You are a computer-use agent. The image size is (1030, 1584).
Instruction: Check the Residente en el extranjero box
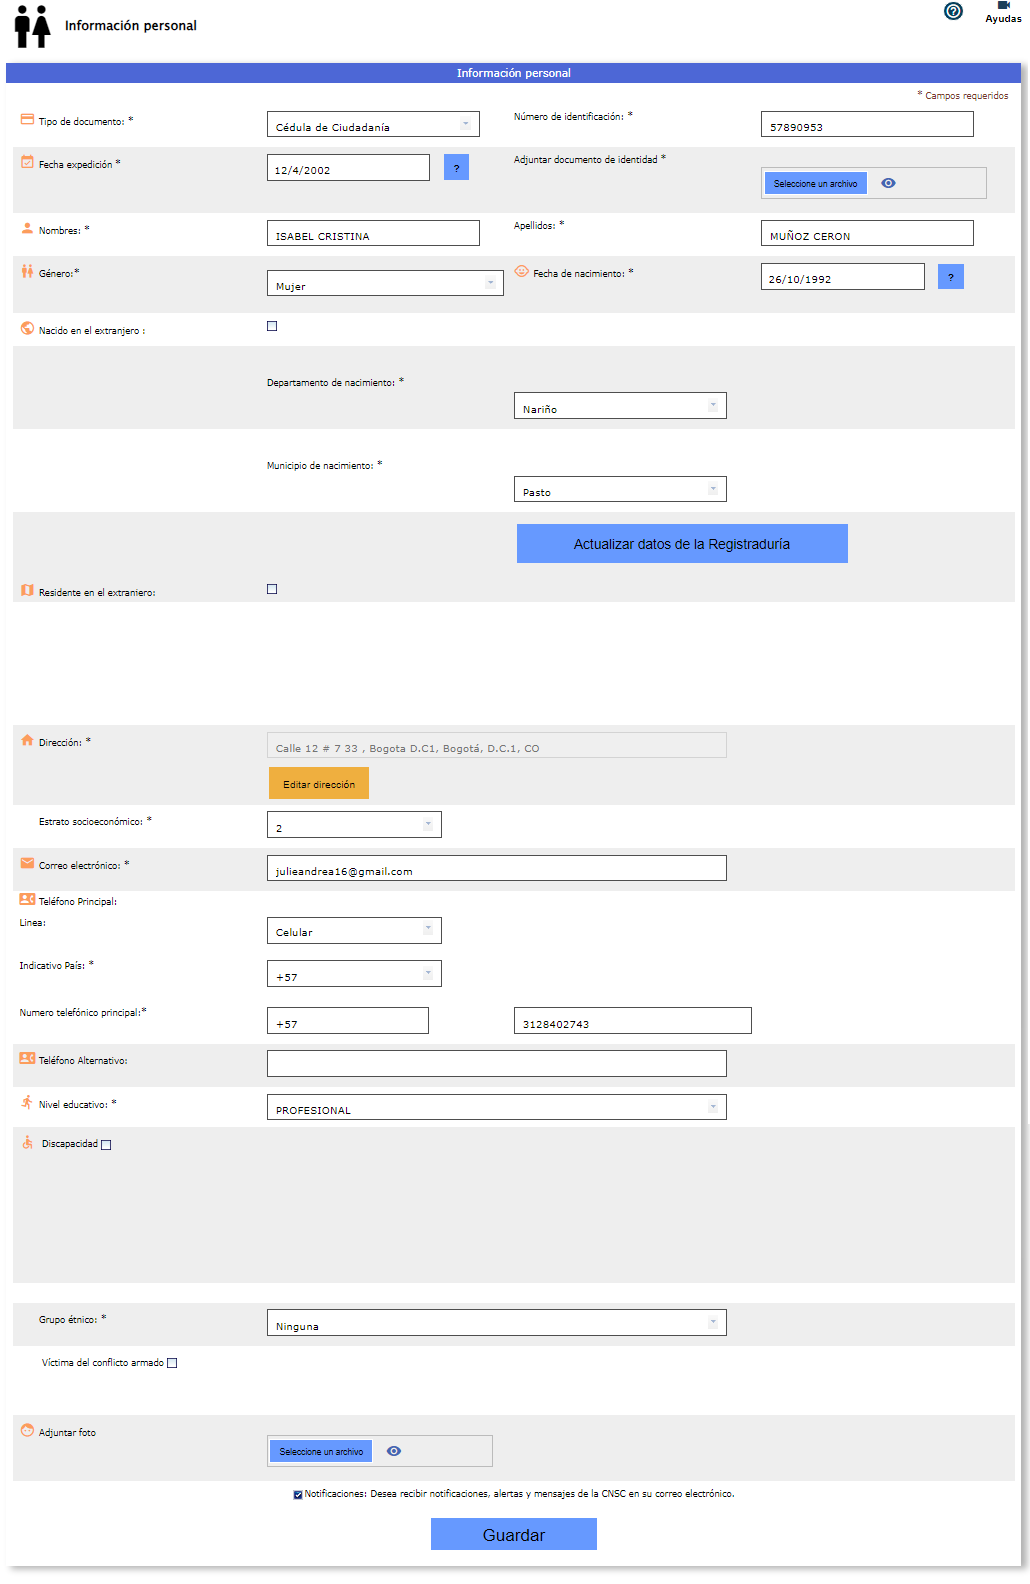(x=272, y=589)
